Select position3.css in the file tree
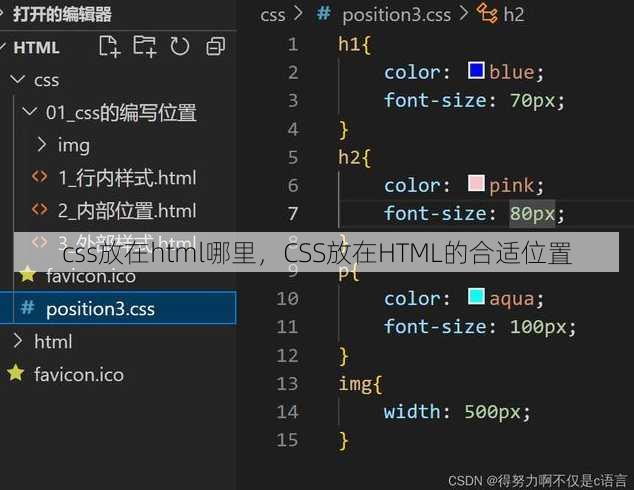Viewport: 634px width, 490px height. coord(118,308)
